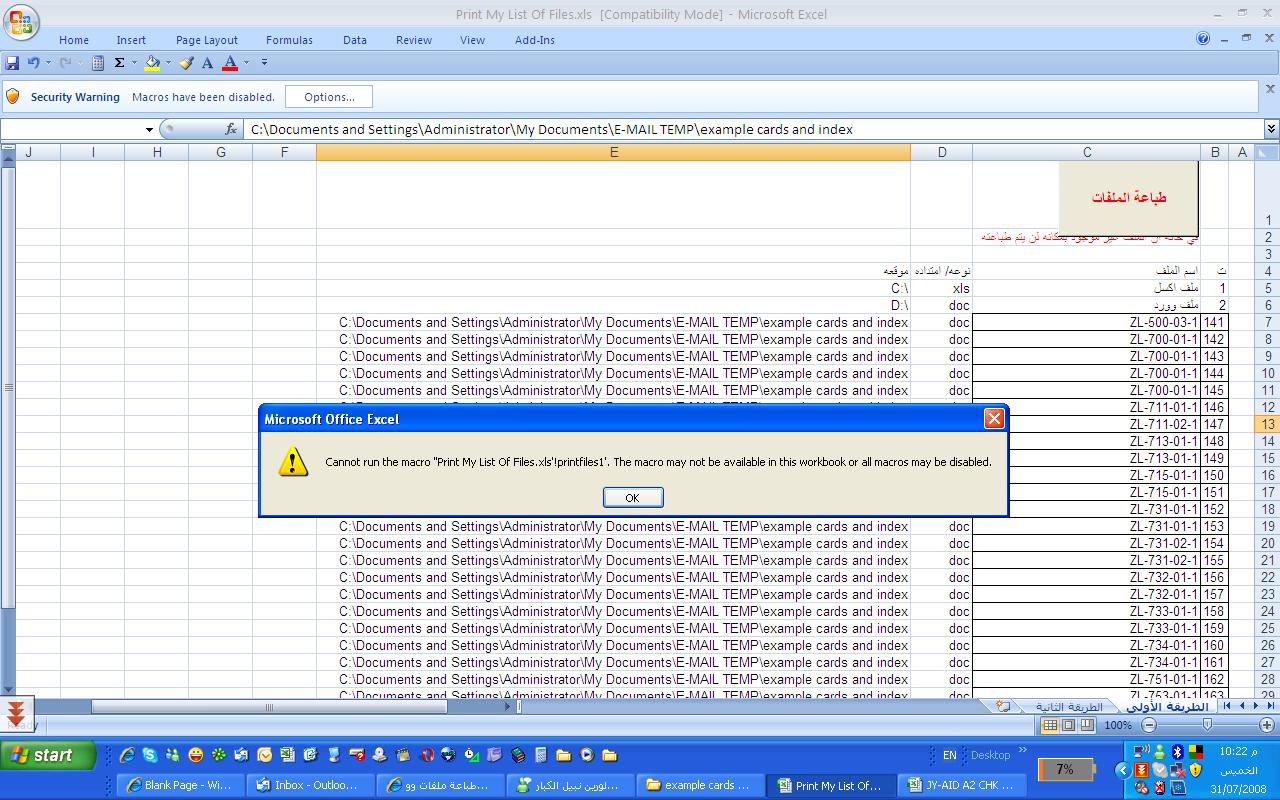Open the Formulas ribbon tab
Viewport: 1280px width, 800px height.
(289, 40)
